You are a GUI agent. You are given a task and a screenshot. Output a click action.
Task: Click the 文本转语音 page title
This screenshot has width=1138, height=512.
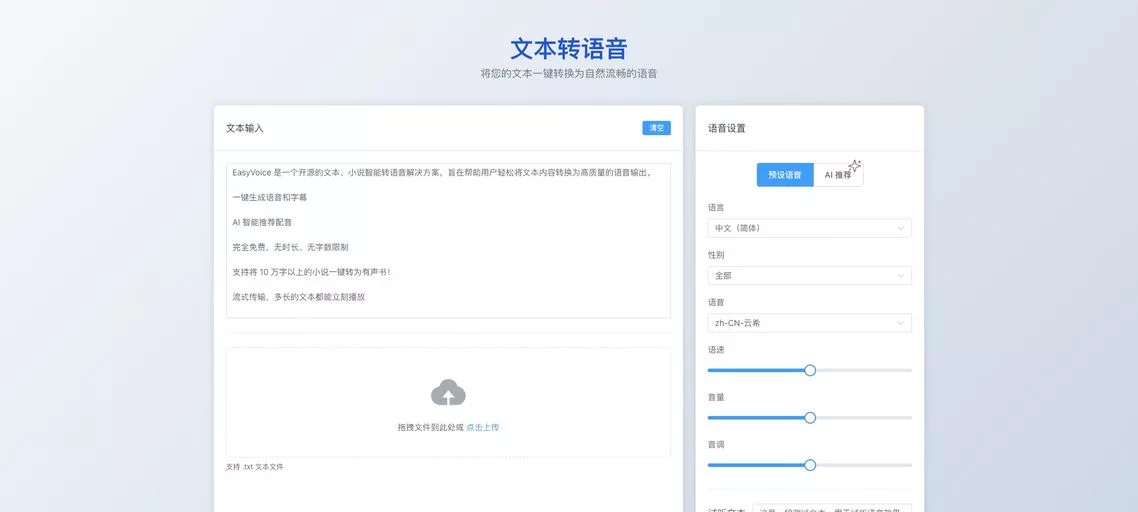click(x=568, y=49)
